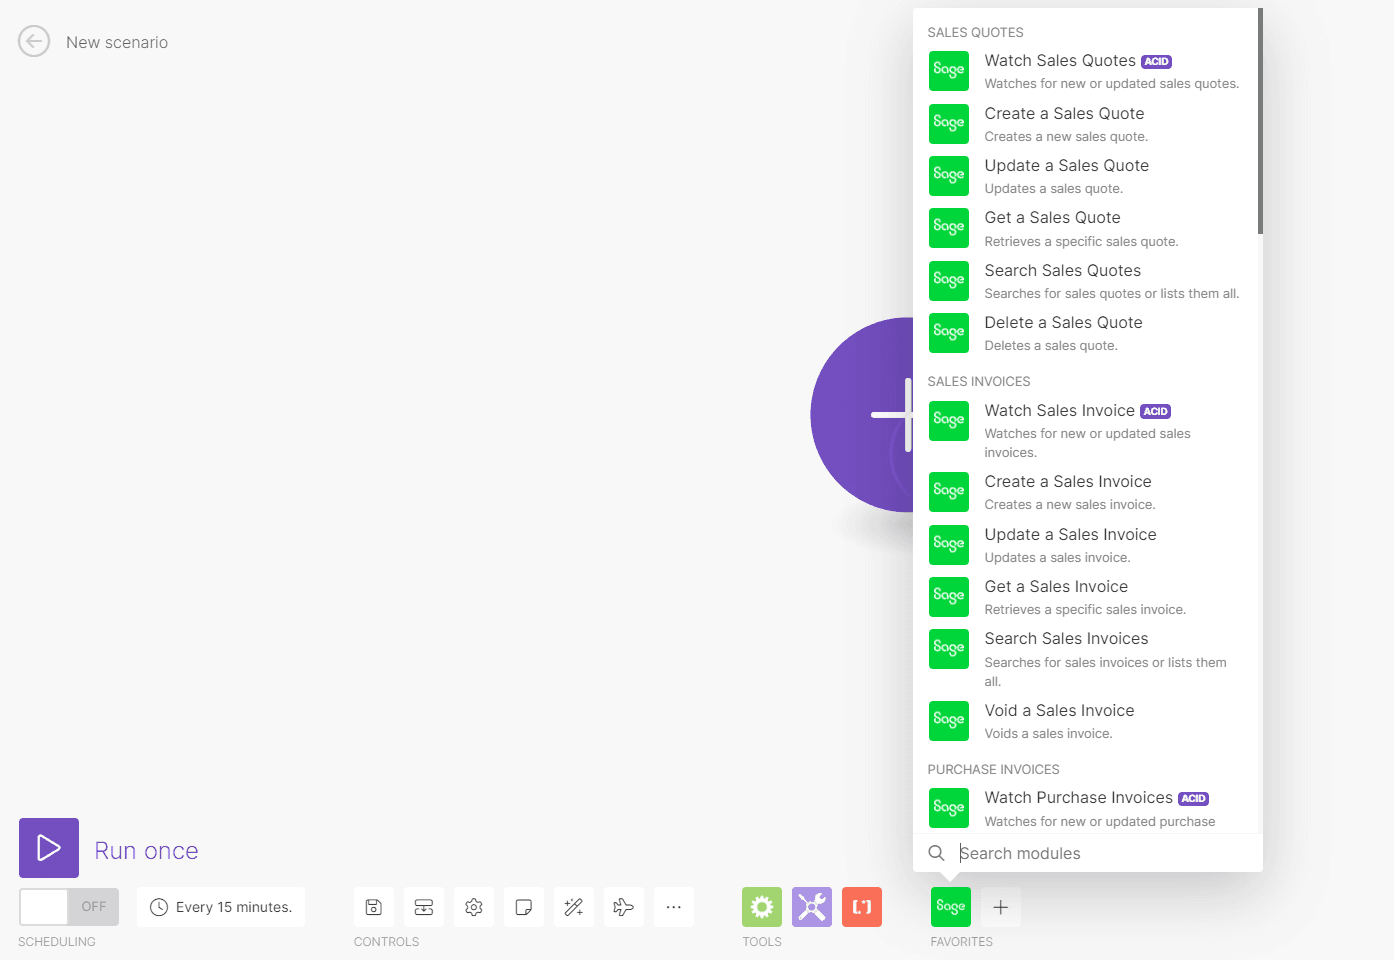Select the purple Flow control tools icon
This screenshot has width=1394, height=960.
point(811,906)
